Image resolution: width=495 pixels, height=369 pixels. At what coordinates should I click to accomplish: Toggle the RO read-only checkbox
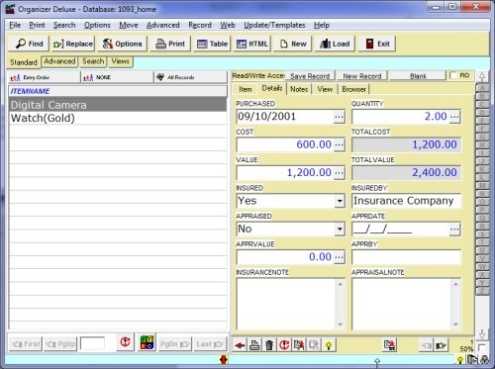click(x=453, y=75)
